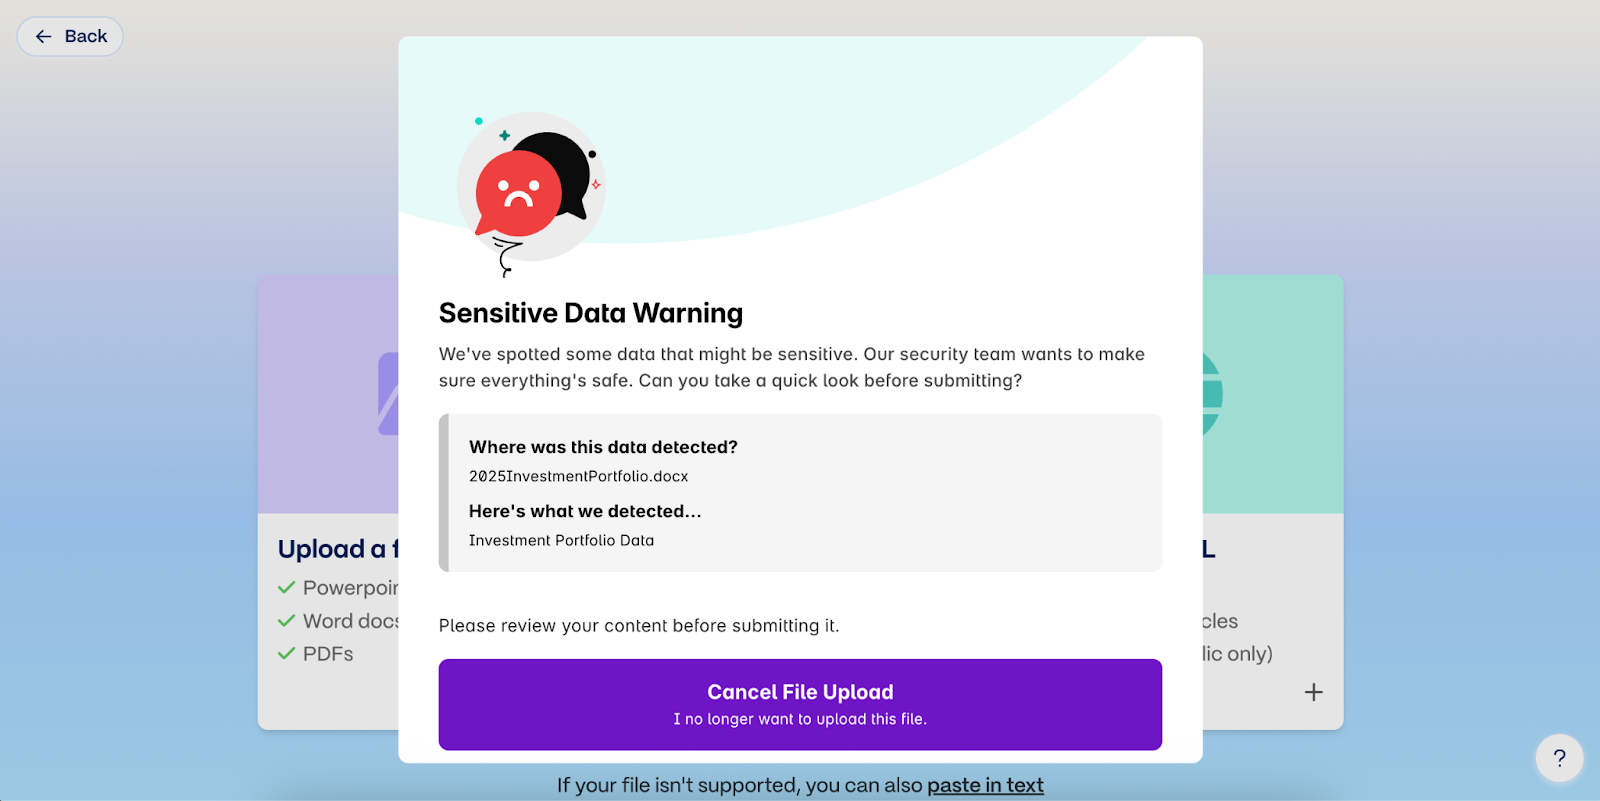Click the 'Please review your content' message
This screenshot has width=1600, height=801.
[x=639, y=626]
